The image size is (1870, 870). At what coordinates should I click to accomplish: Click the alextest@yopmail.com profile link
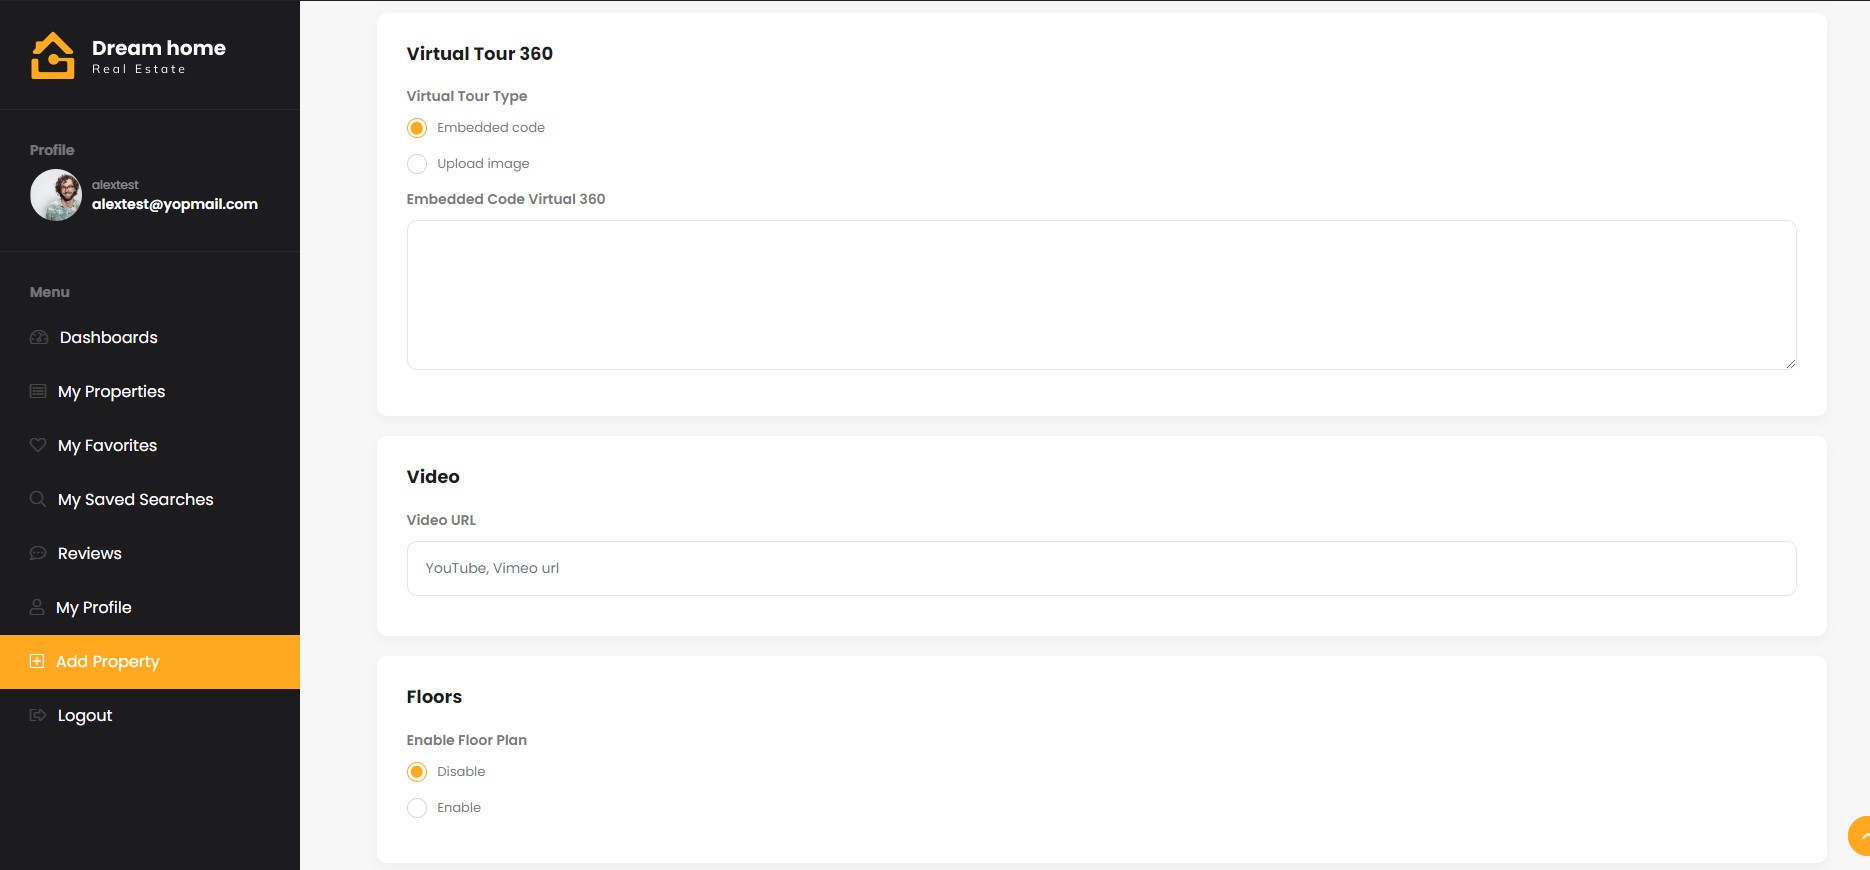[x=175, y=204]
